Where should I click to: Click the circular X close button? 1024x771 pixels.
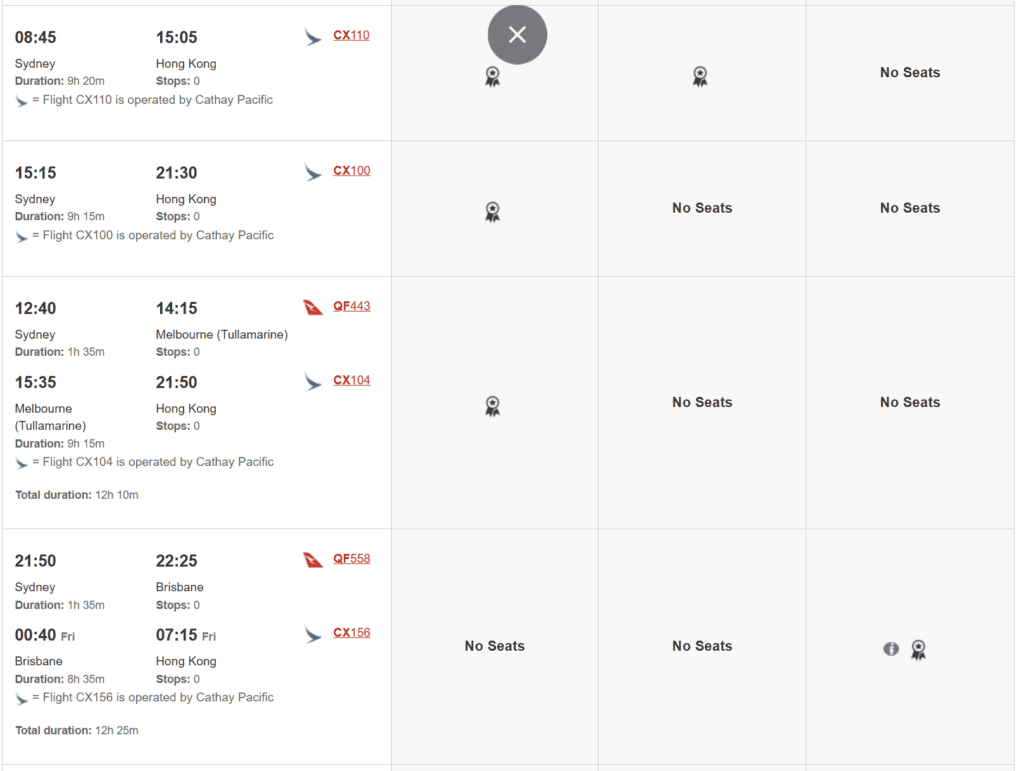517,35
